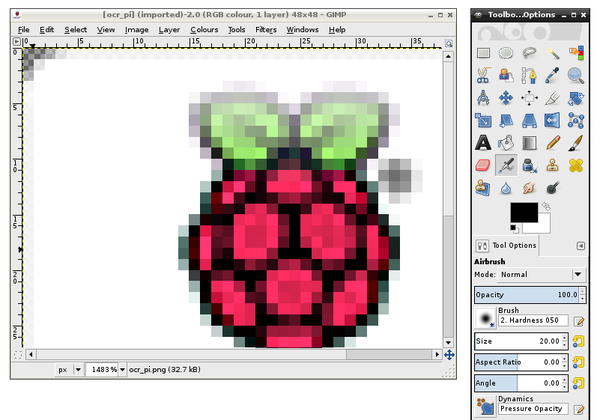Open the dynamics selector icon

[485, 407]
